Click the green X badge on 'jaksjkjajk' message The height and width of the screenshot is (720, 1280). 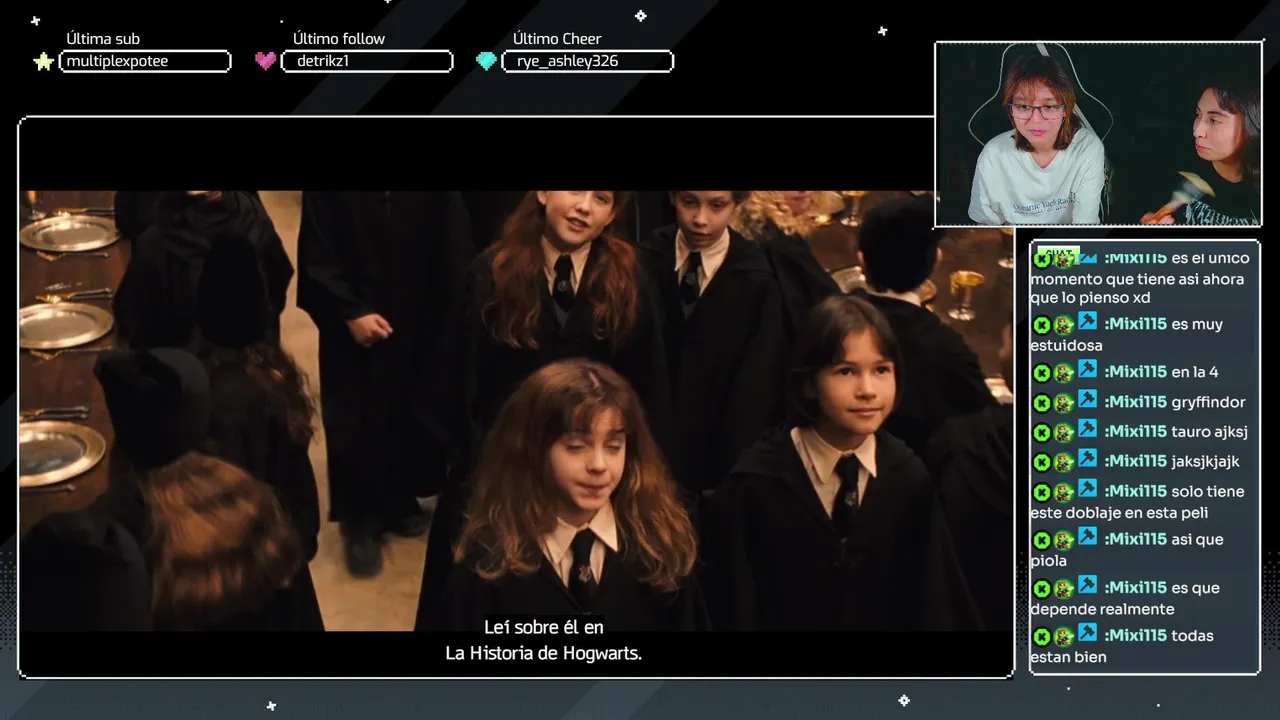click(1041, 462)
